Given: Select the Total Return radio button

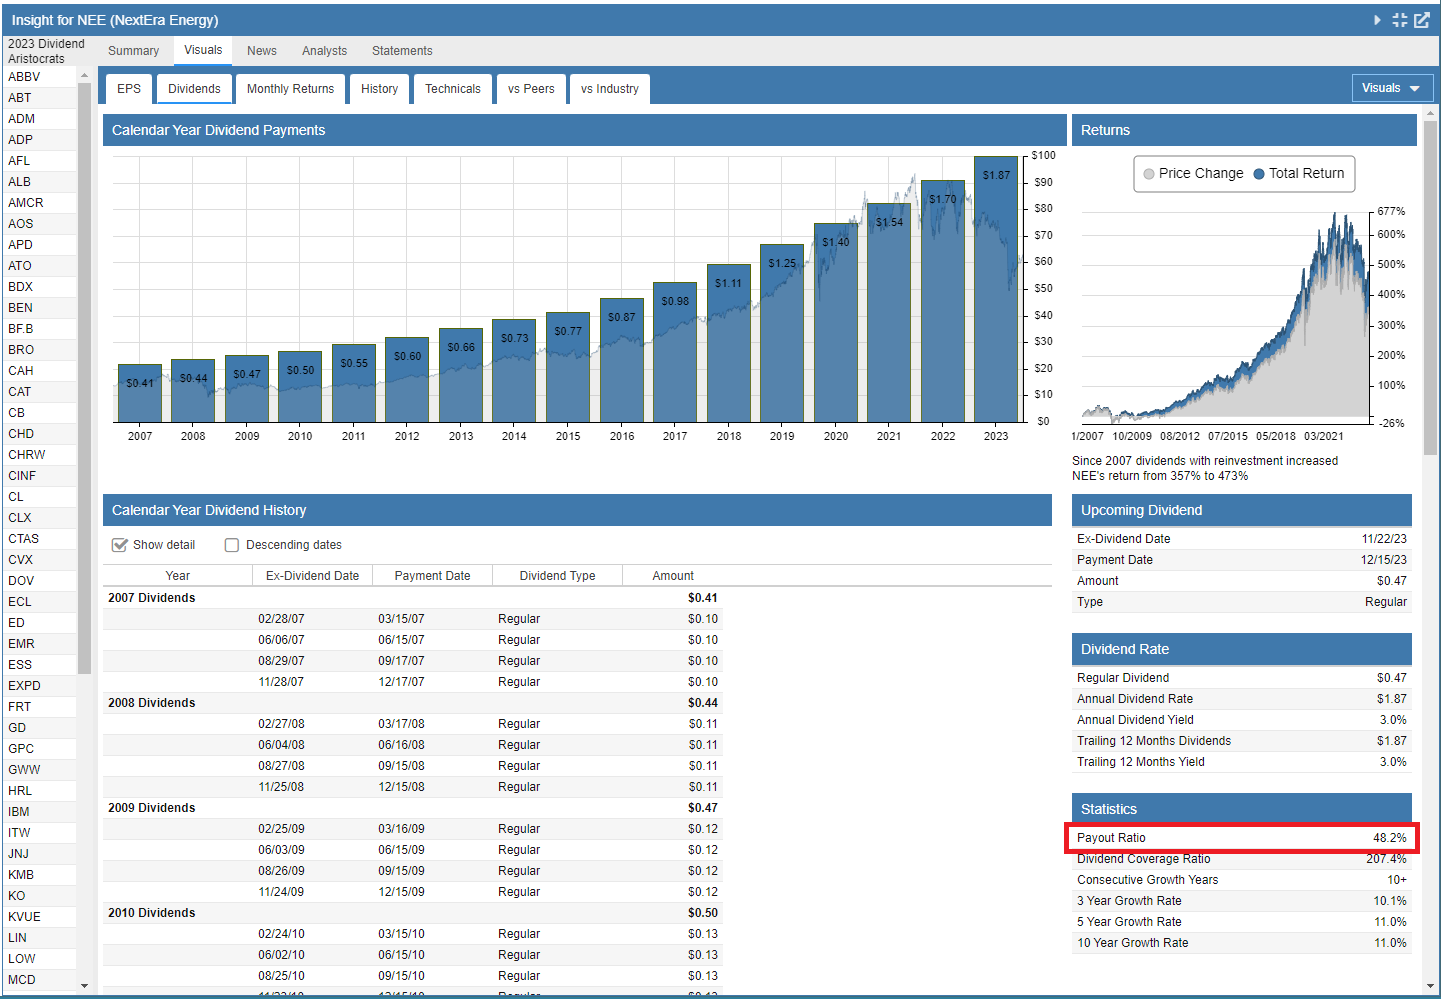Looking at the screenshot, I should click(1259, 174).
